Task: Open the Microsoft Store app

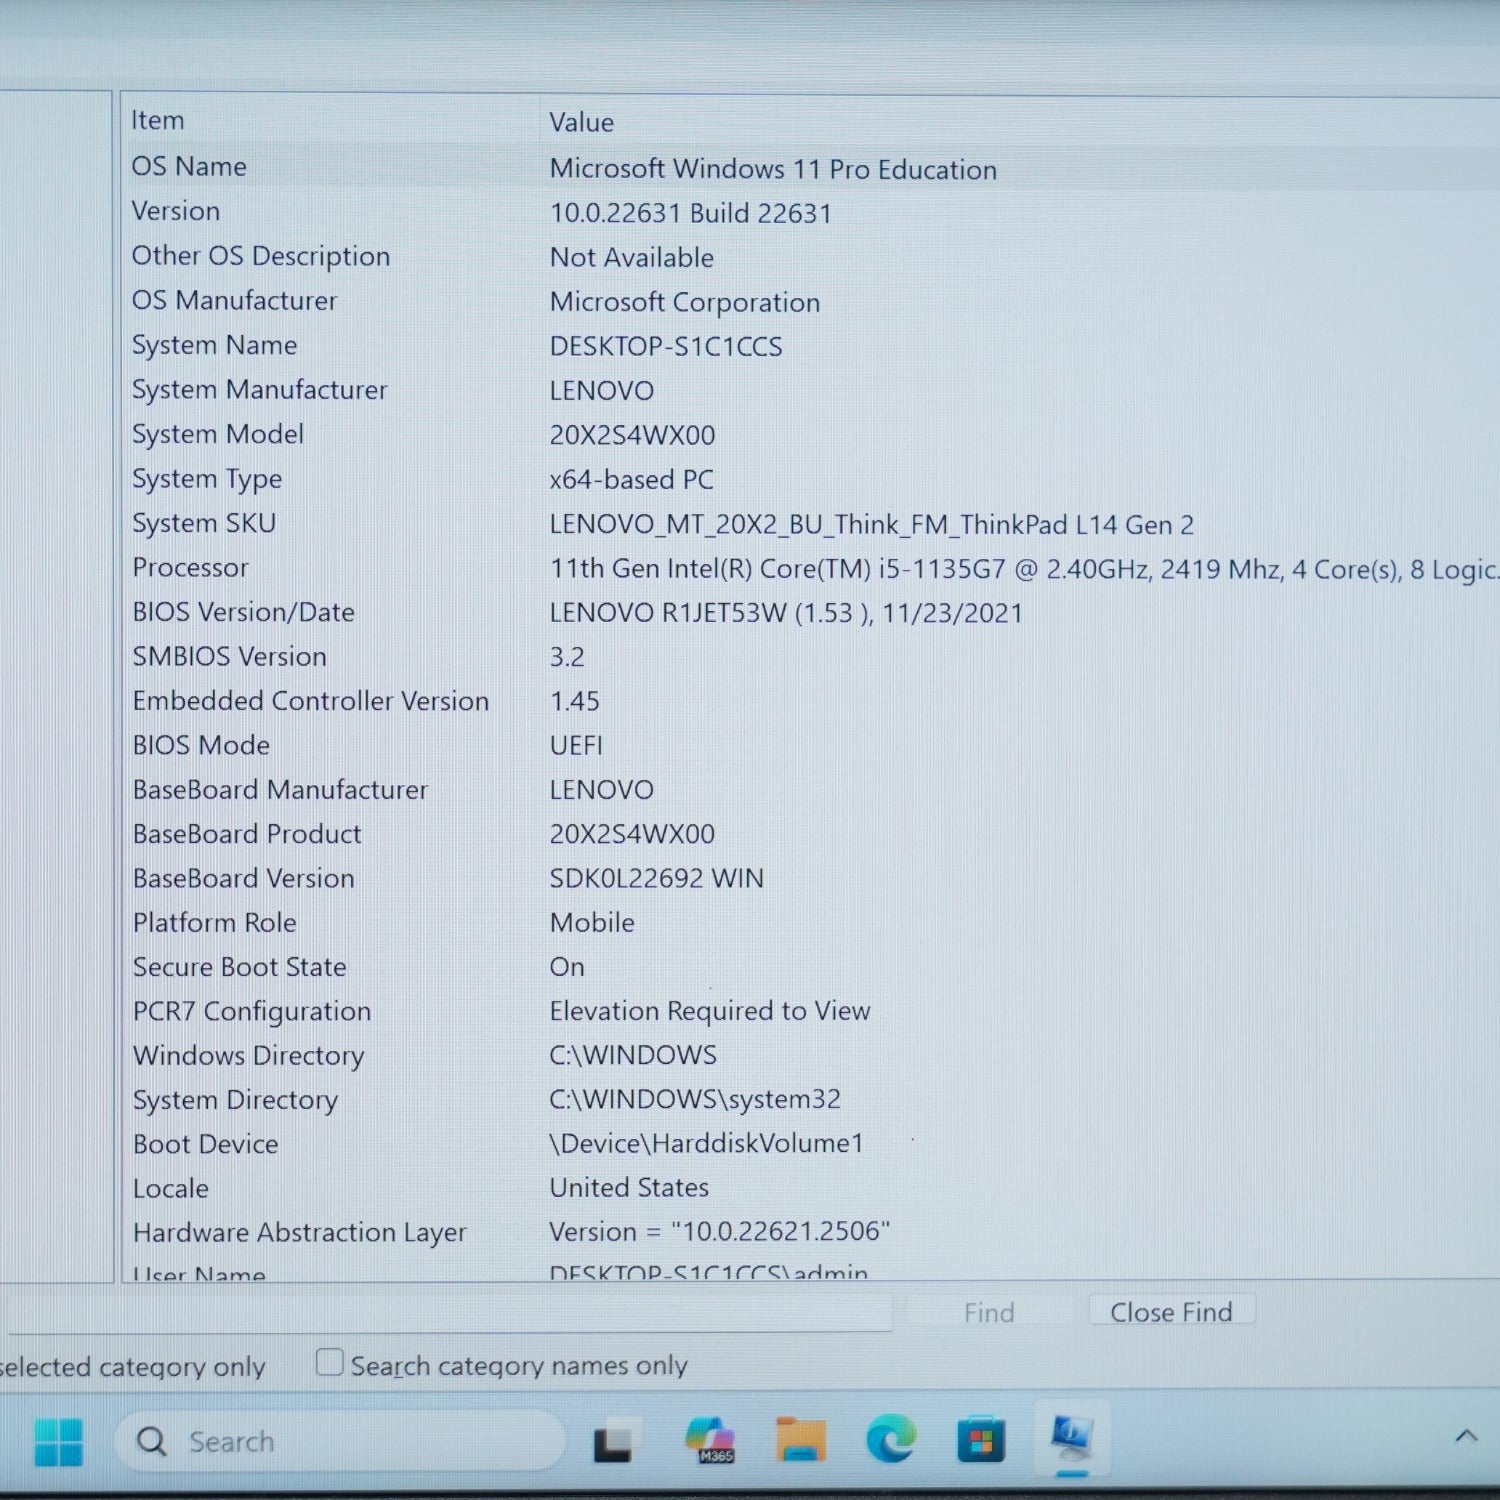Action: [980, 1441]
